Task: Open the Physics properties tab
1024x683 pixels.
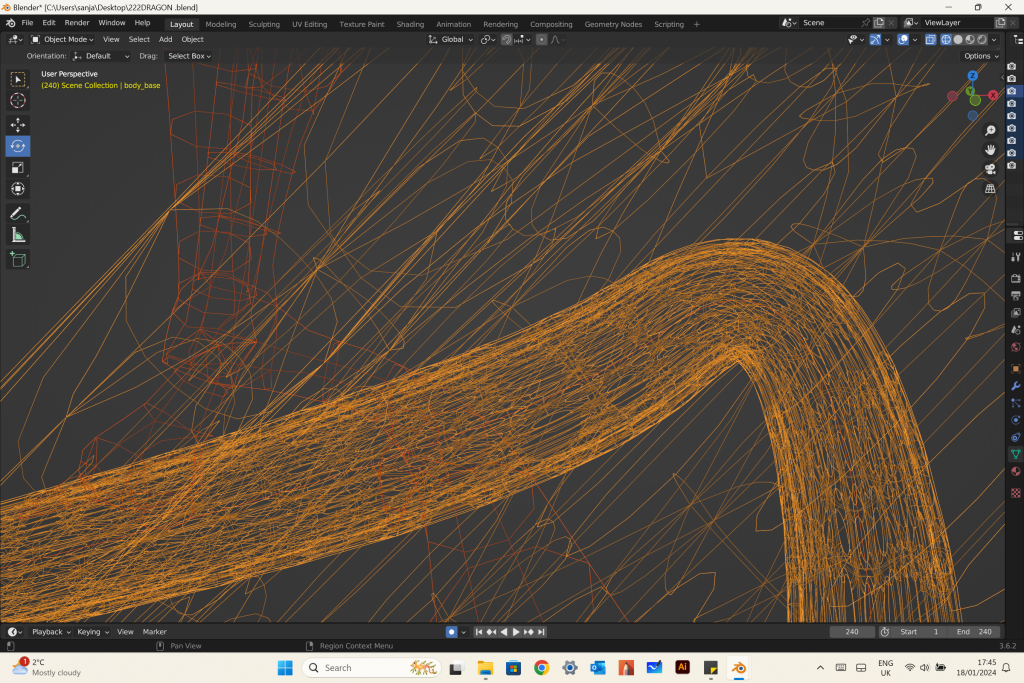Action: click(1016, 420)
